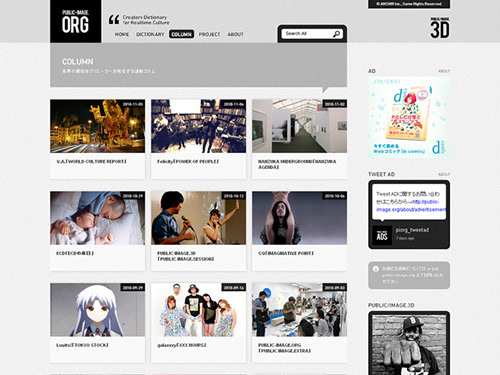Click the info icon in grey notice box

(376, 269)
